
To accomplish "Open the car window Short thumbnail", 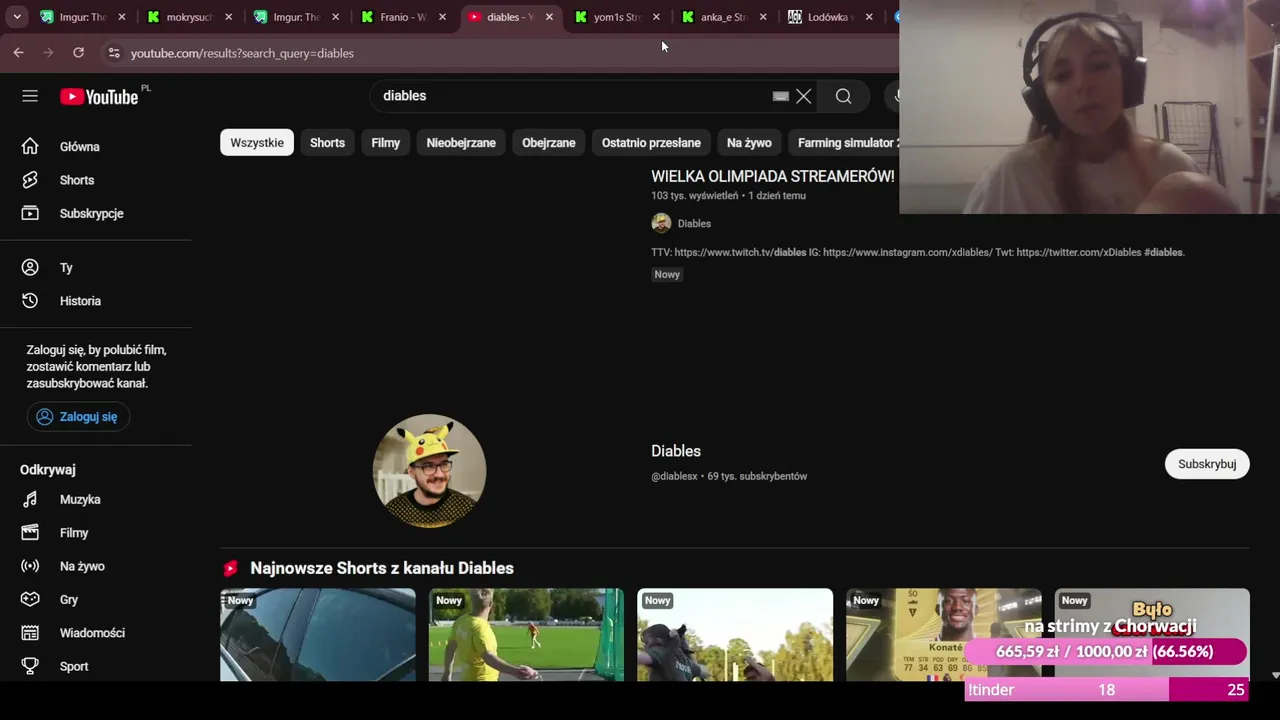I will click(x=318, y=635).
